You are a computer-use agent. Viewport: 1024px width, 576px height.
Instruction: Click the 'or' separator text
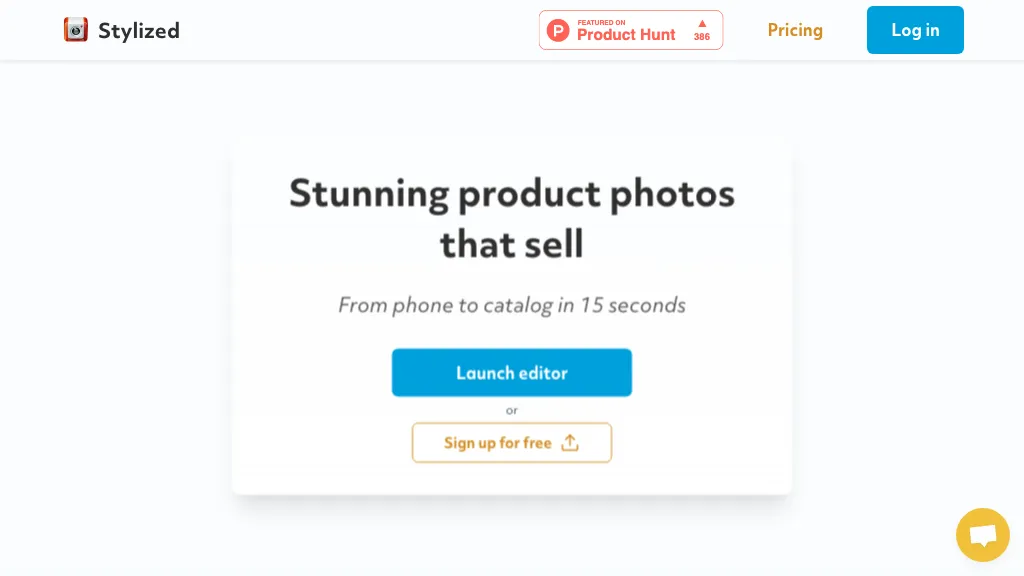click(x=512, y=410)
